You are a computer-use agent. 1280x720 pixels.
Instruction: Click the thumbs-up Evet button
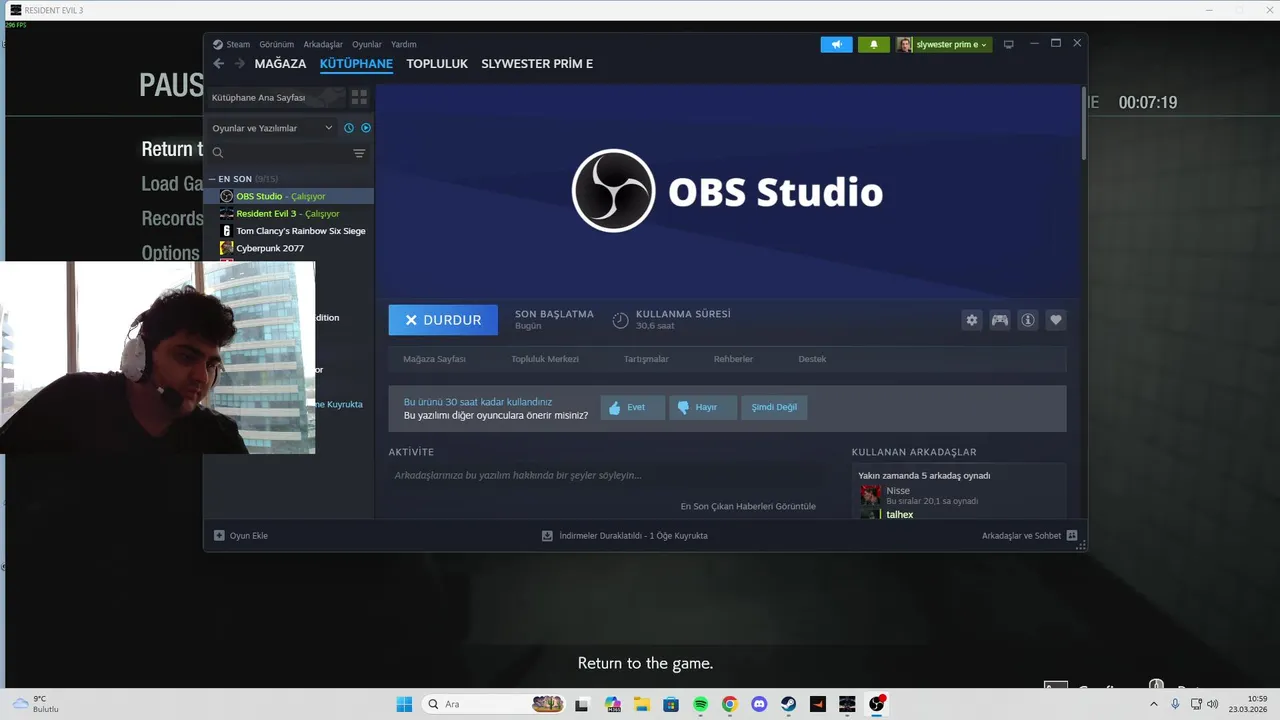[x=632, y=407]
